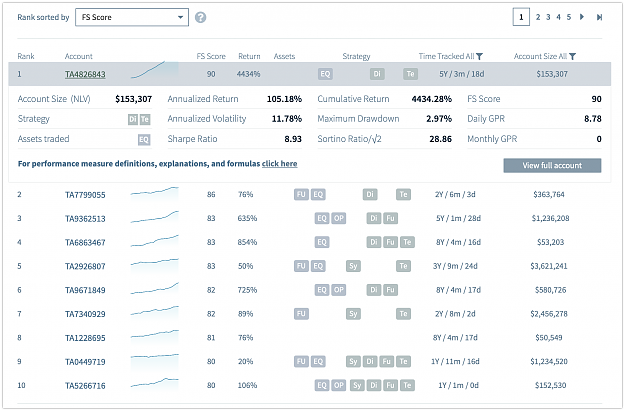Open account TA7799055

click(85, 195)
